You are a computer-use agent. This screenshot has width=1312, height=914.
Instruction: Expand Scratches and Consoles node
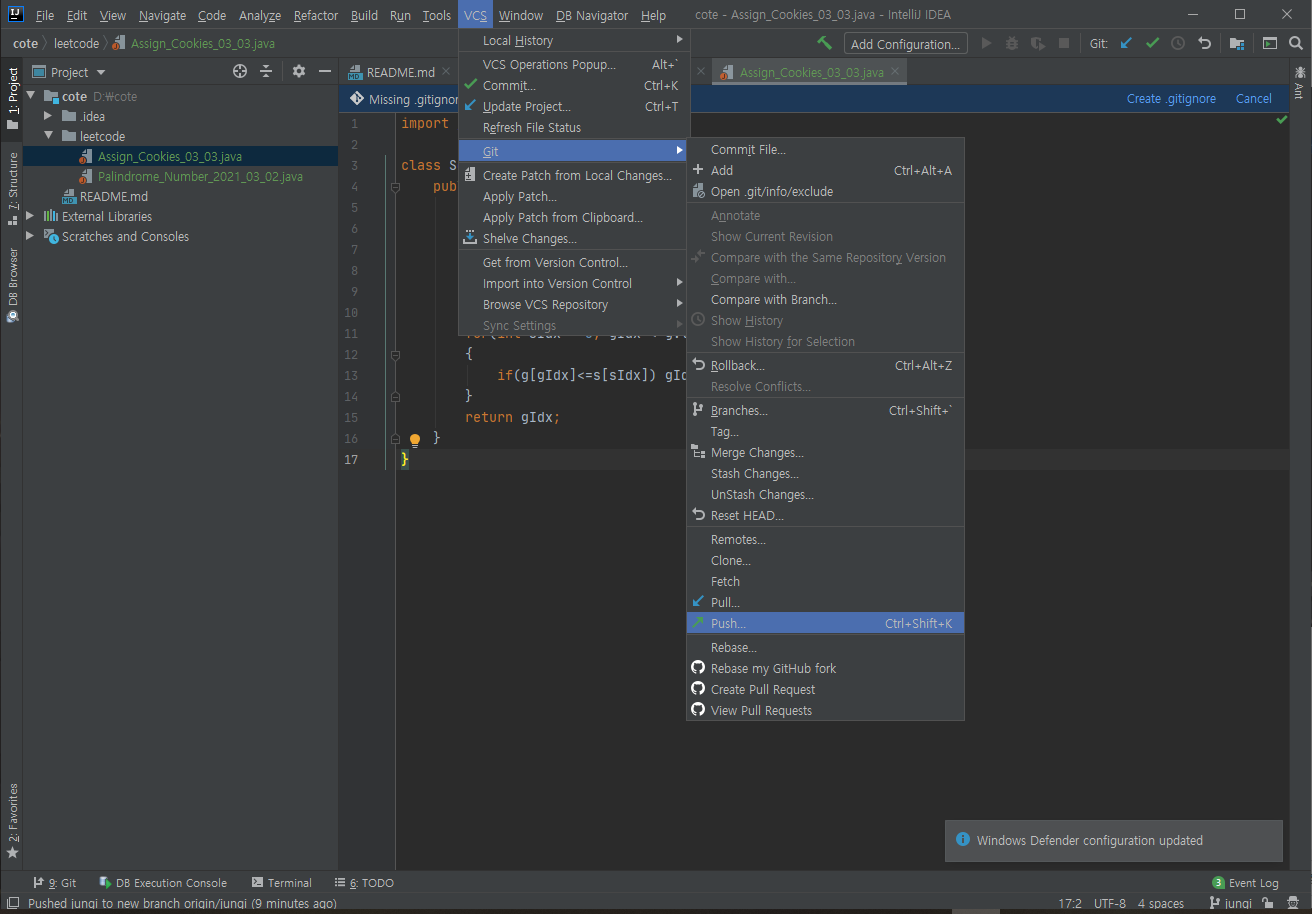click(31, 236)
